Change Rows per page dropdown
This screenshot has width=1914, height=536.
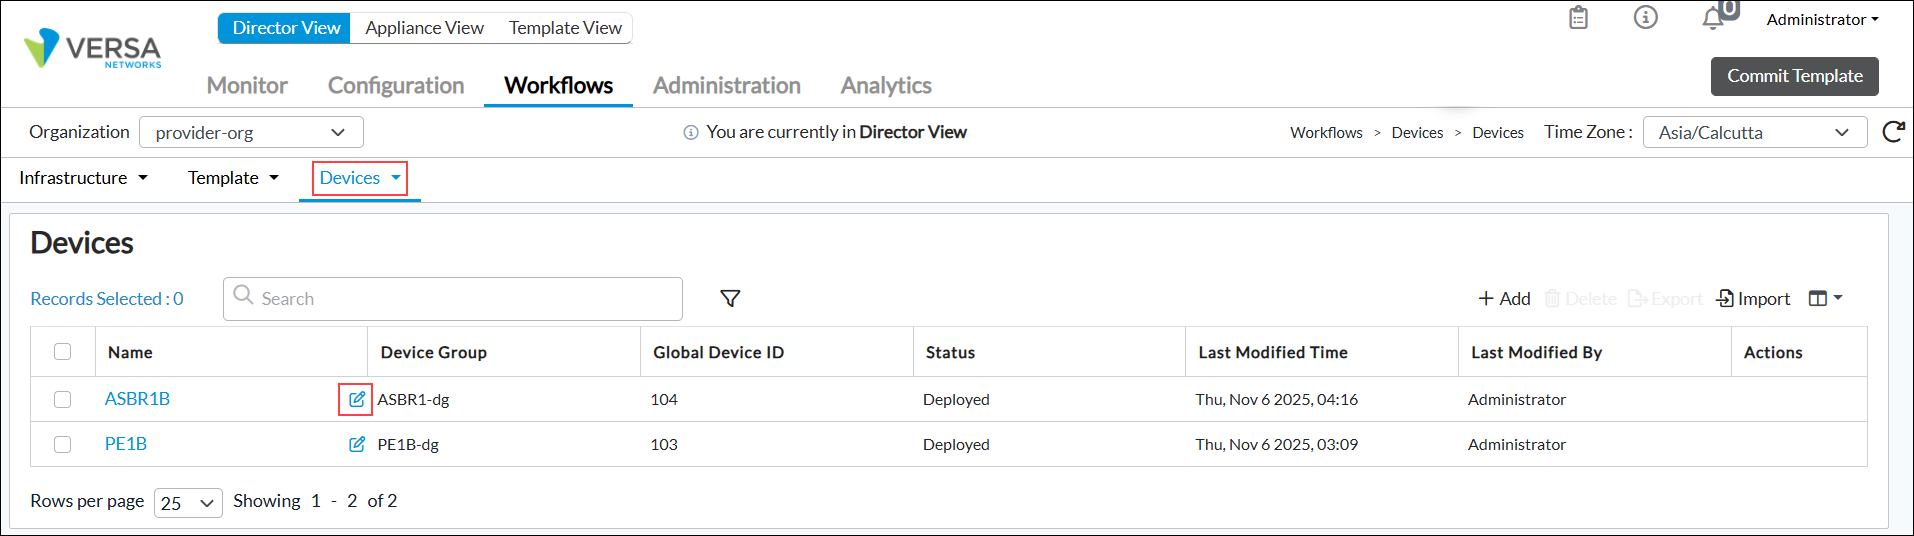point(188,502)
